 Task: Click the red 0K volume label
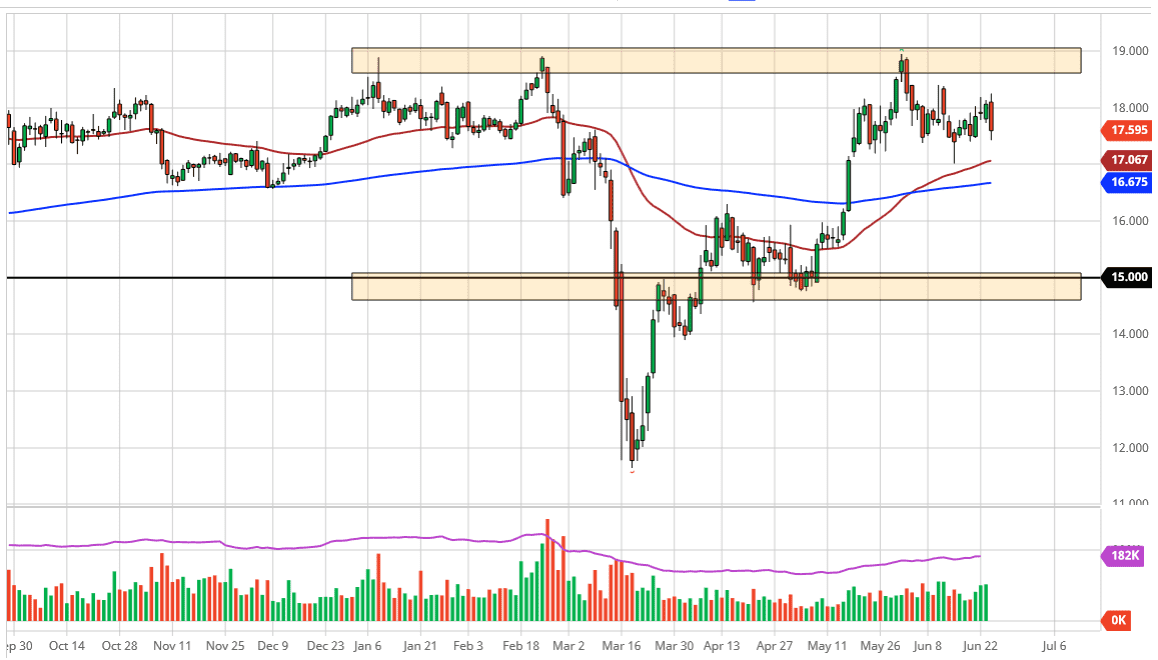[x=1118, y=620]
